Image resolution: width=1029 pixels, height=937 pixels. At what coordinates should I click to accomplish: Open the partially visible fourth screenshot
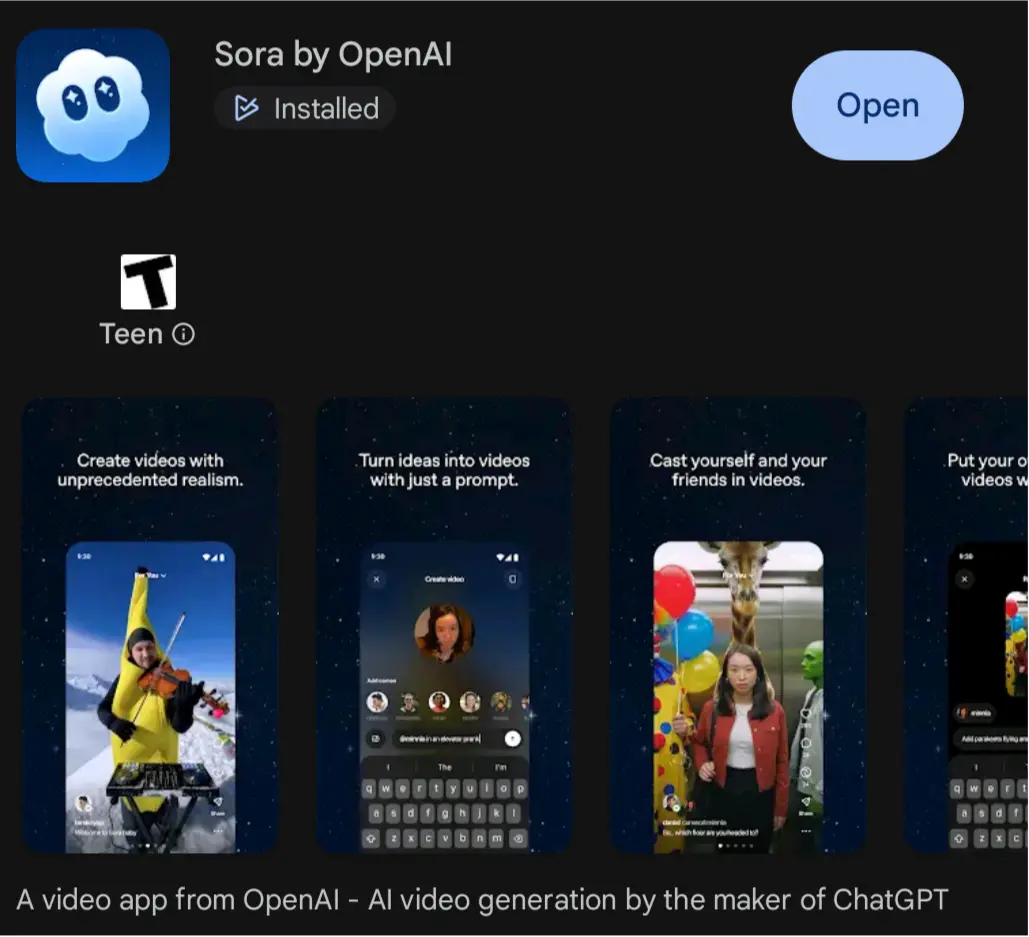[966, 625]
